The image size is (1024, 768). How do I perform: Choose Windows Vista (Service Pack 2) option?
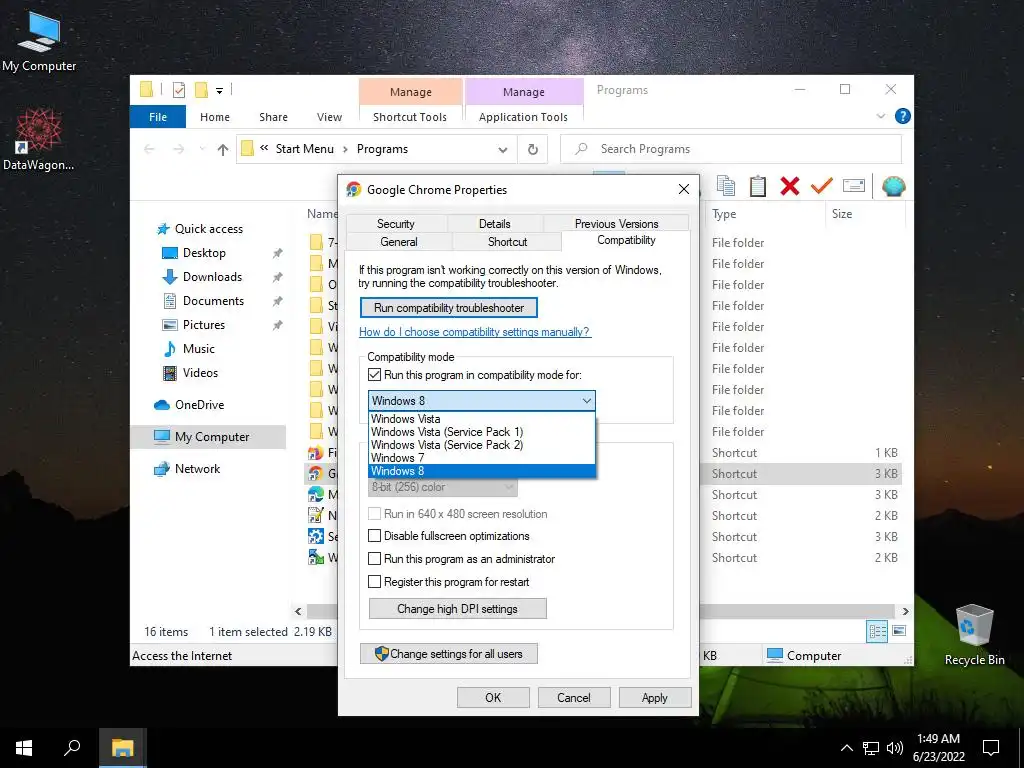coord(482,445)
